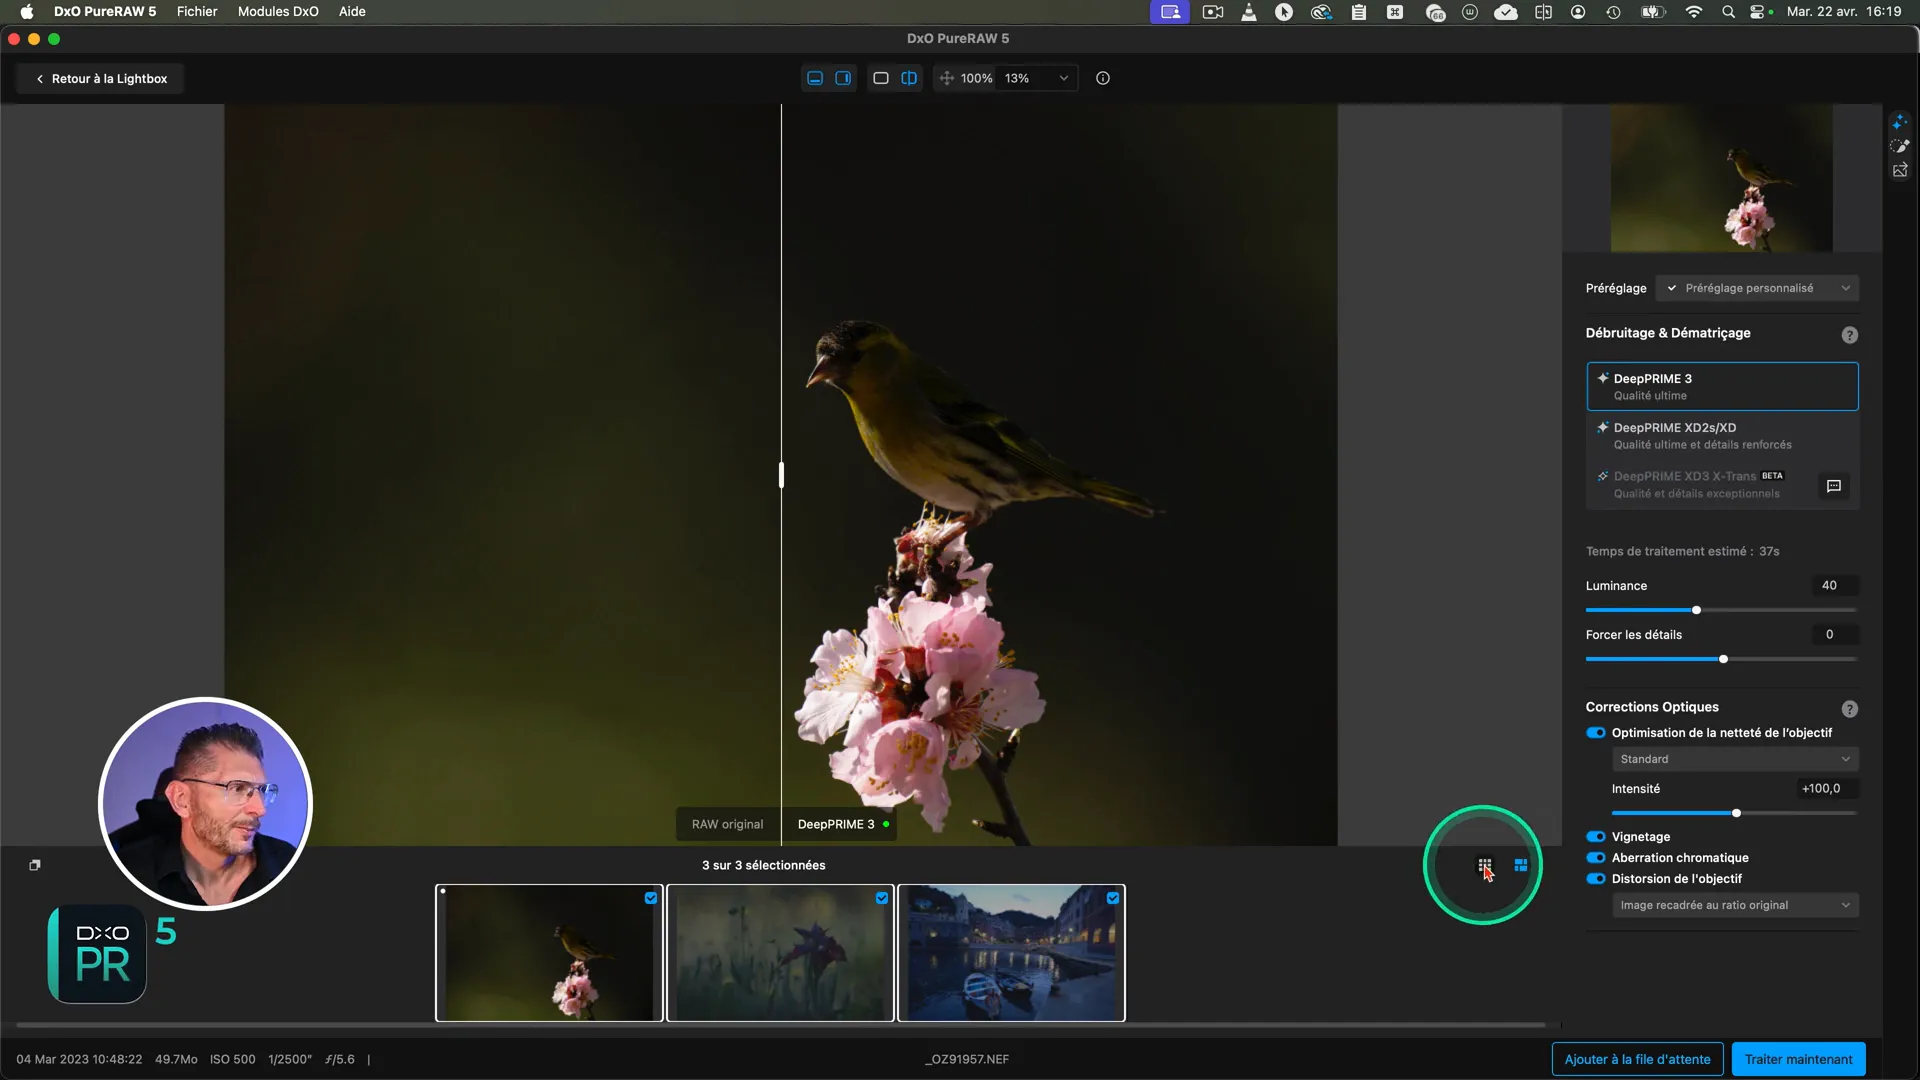Viewport: 1920px width, 1080px height.
Task: Toggle the bottom filmstrip panel icon
Action: click(x=815, y=78)
